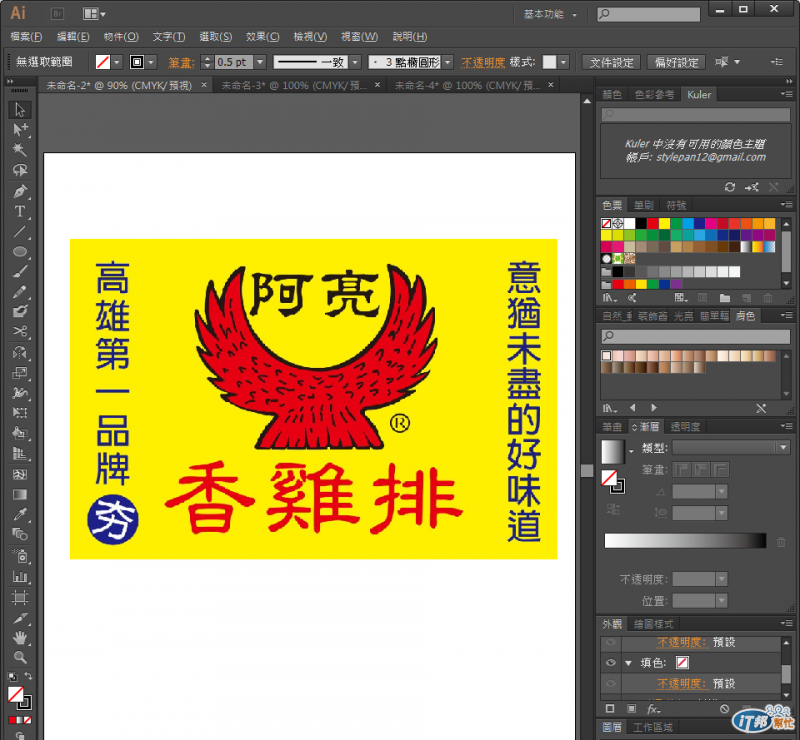Open the 基本功能 workspace dropdown

550,14
